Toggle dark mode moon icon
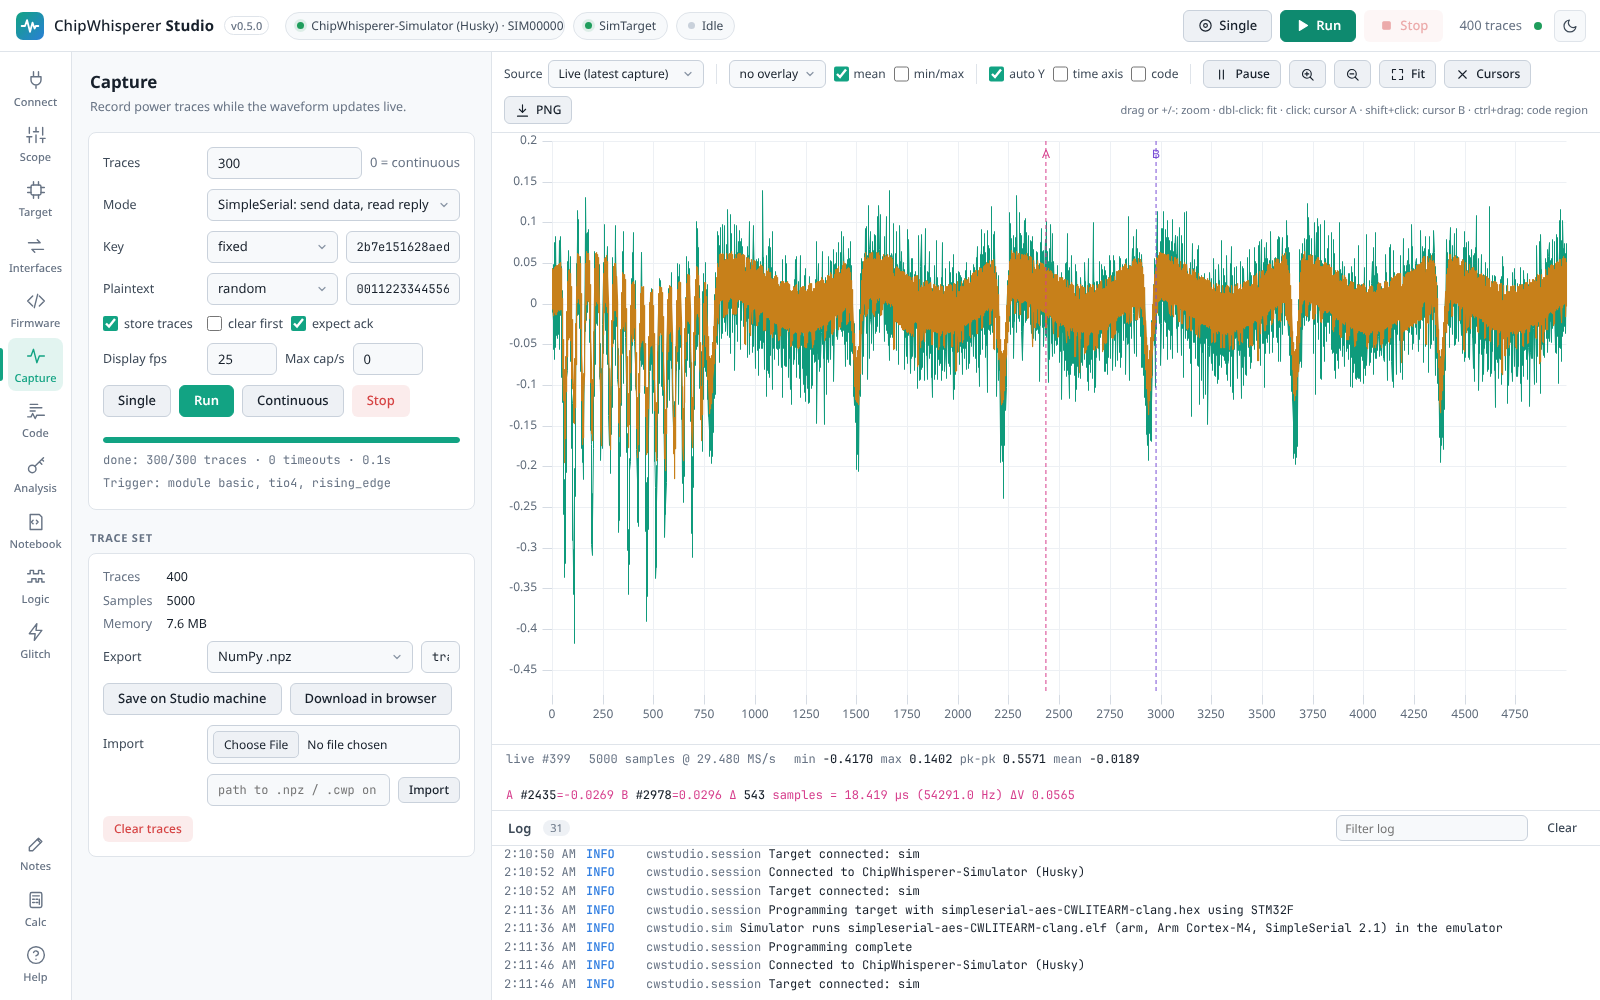The width and height of the screenshot is (1600, 1000). pos(1570,26)
